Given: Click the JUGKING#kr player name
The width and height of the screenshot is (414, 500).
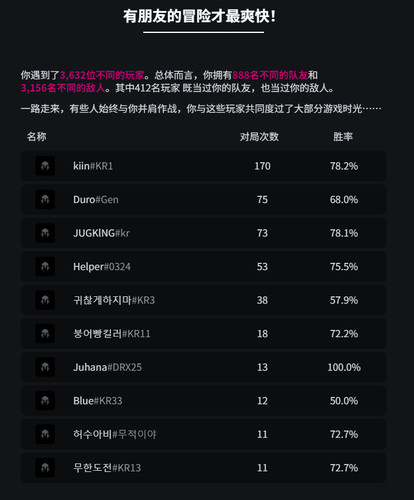Looking at the screenshot, I should [101, 233].
